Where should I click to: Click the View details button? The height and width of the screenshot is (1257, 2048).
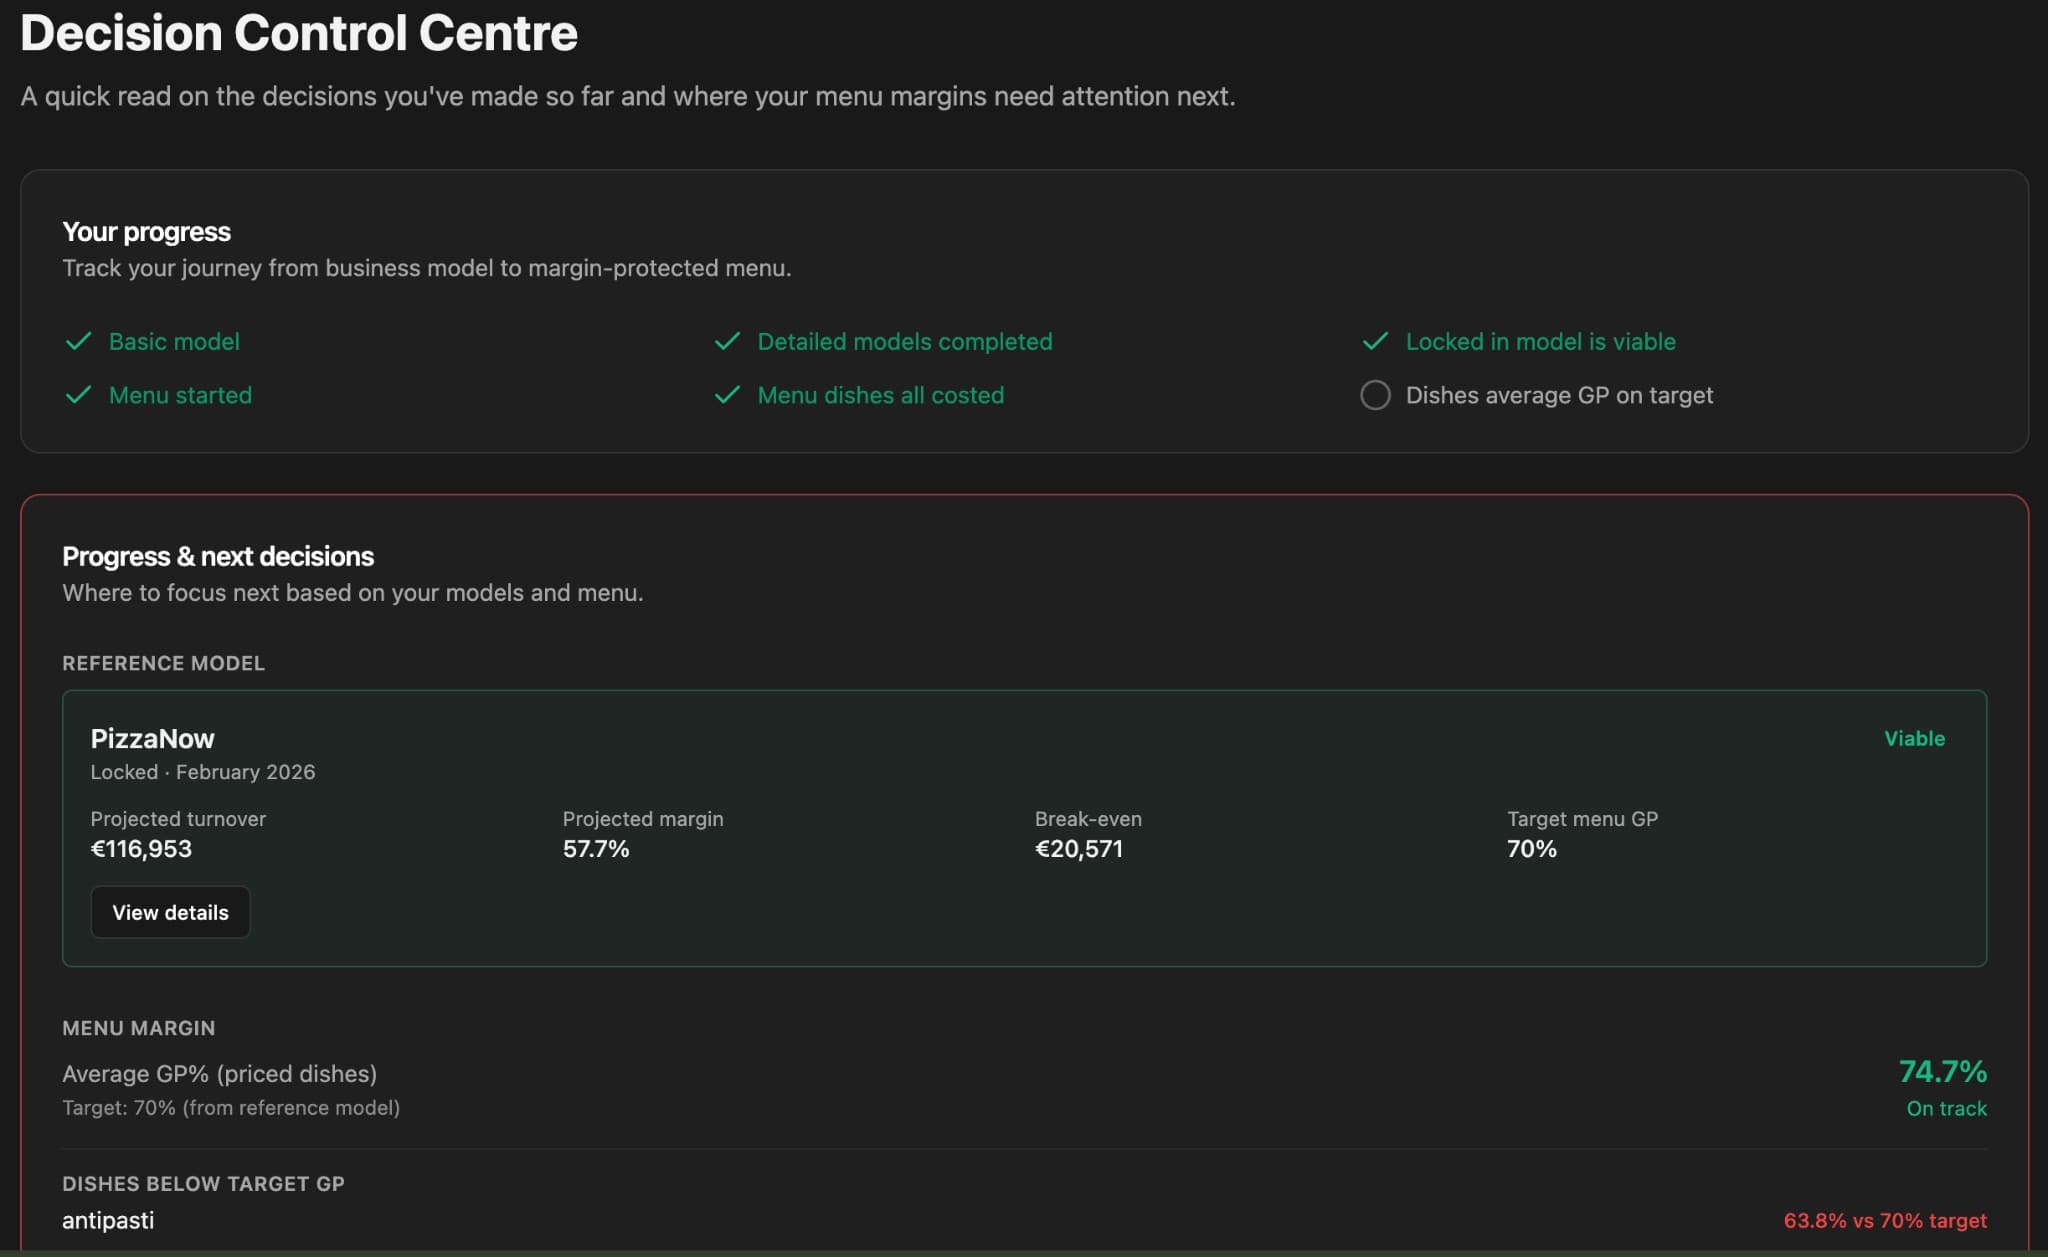click(170, 911)
